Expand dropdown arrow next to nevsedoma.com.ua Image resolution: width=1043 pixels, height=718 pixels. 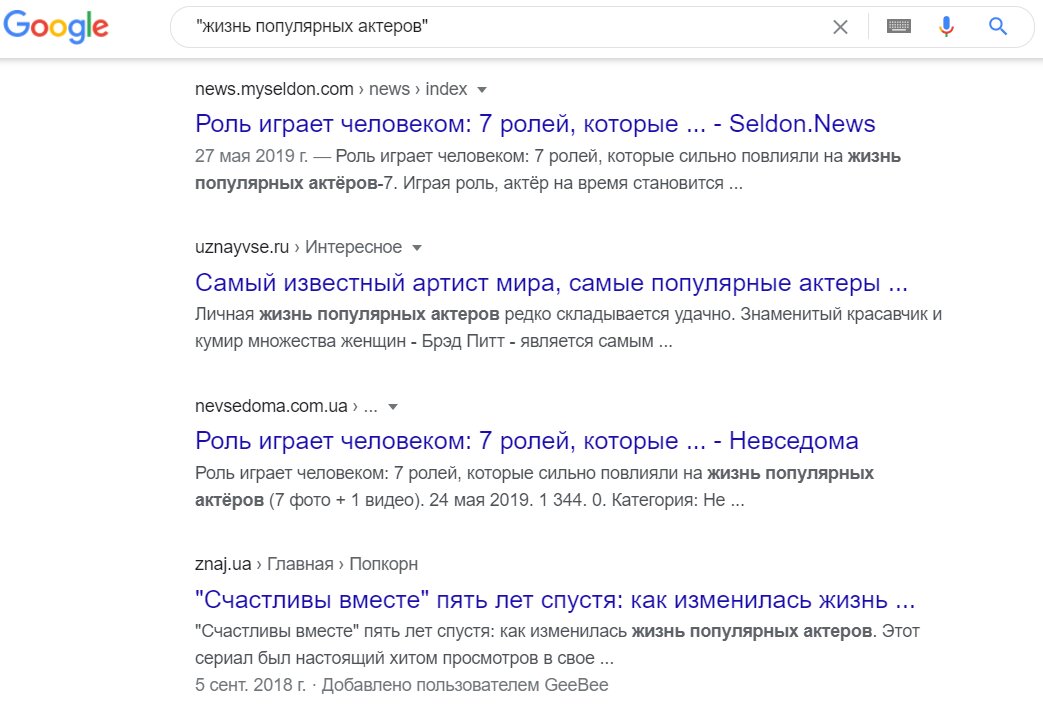[x=393, y=407]
